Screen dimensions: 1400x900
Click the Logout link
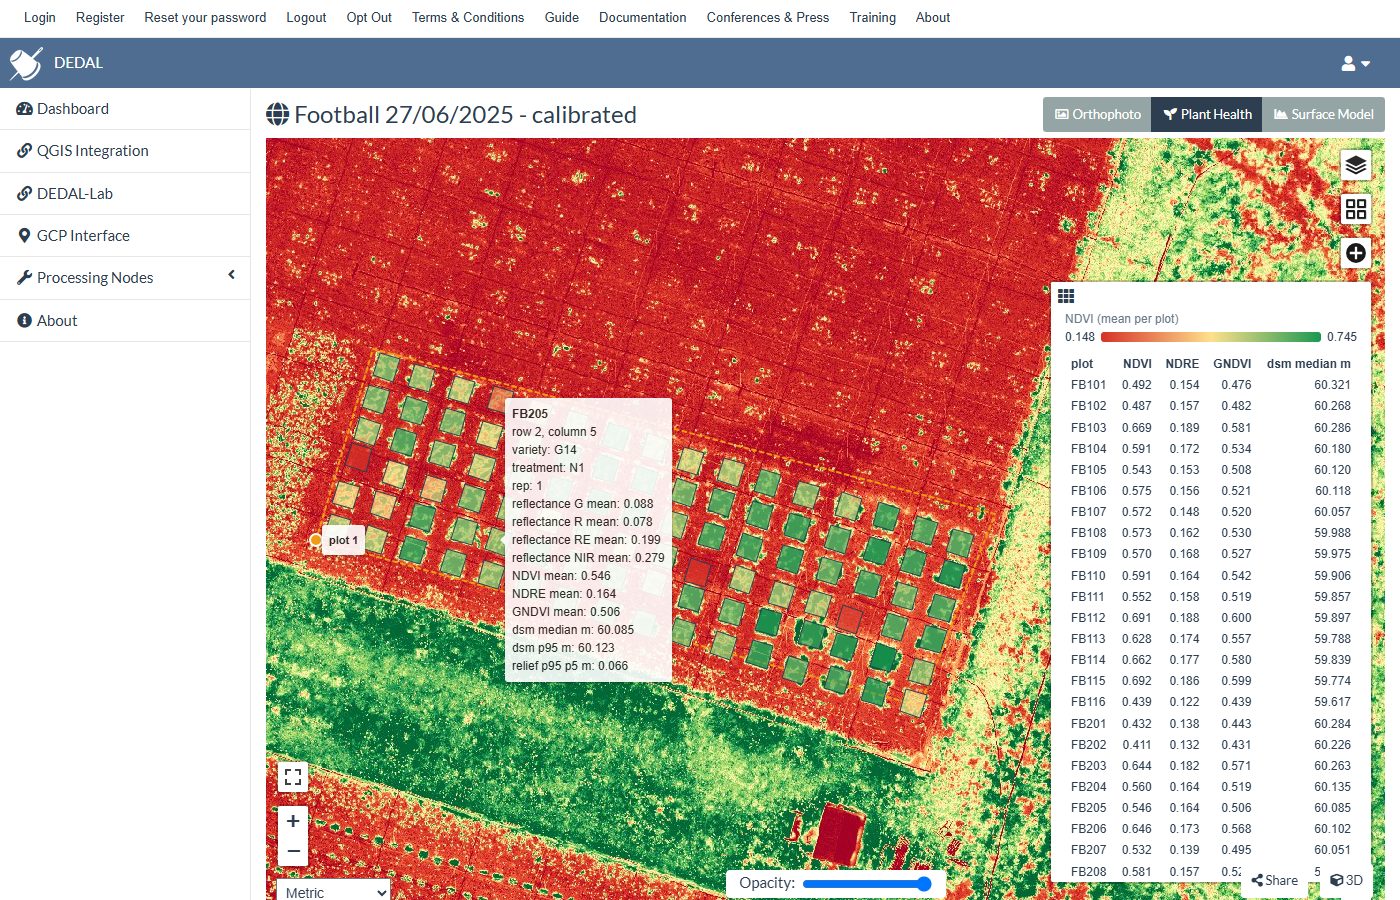(306, 17)
